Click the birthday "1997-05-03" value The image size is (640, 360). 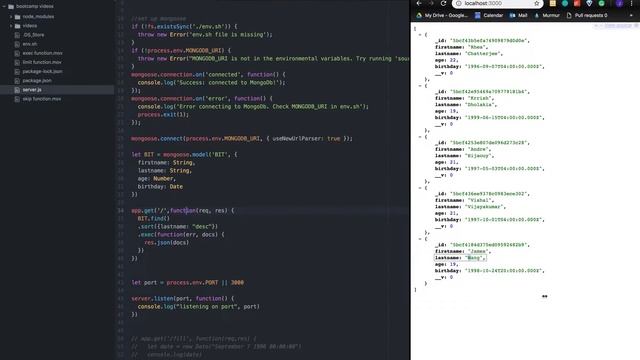click(x=504, y=169)
